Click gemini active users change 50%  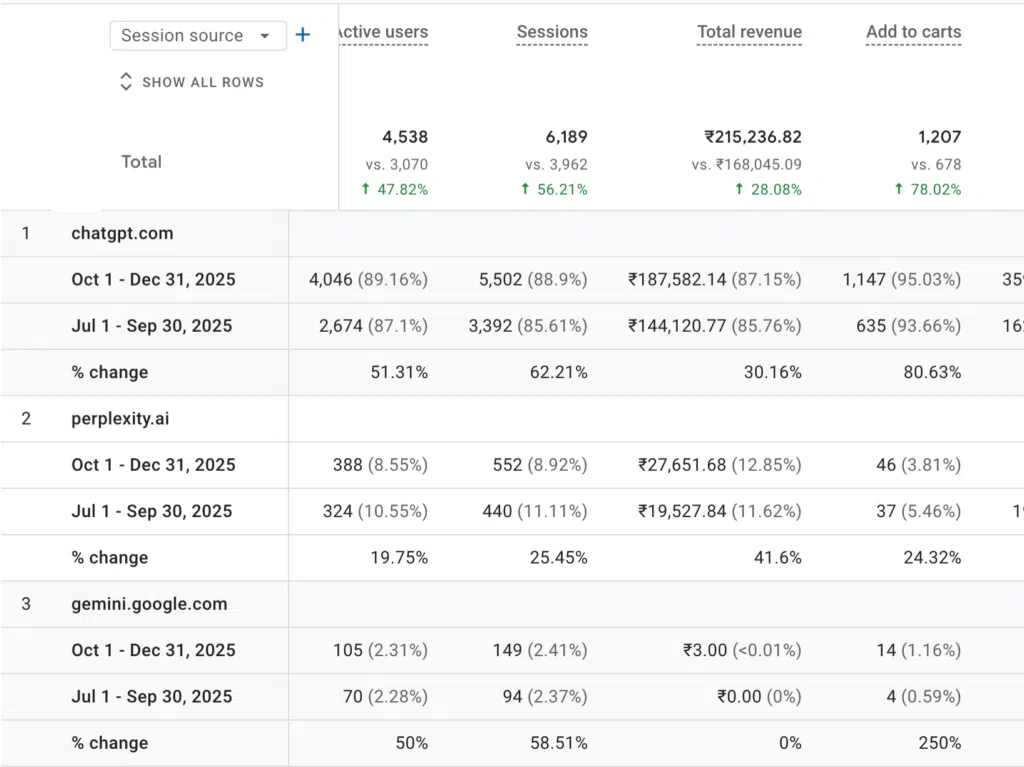411,743
